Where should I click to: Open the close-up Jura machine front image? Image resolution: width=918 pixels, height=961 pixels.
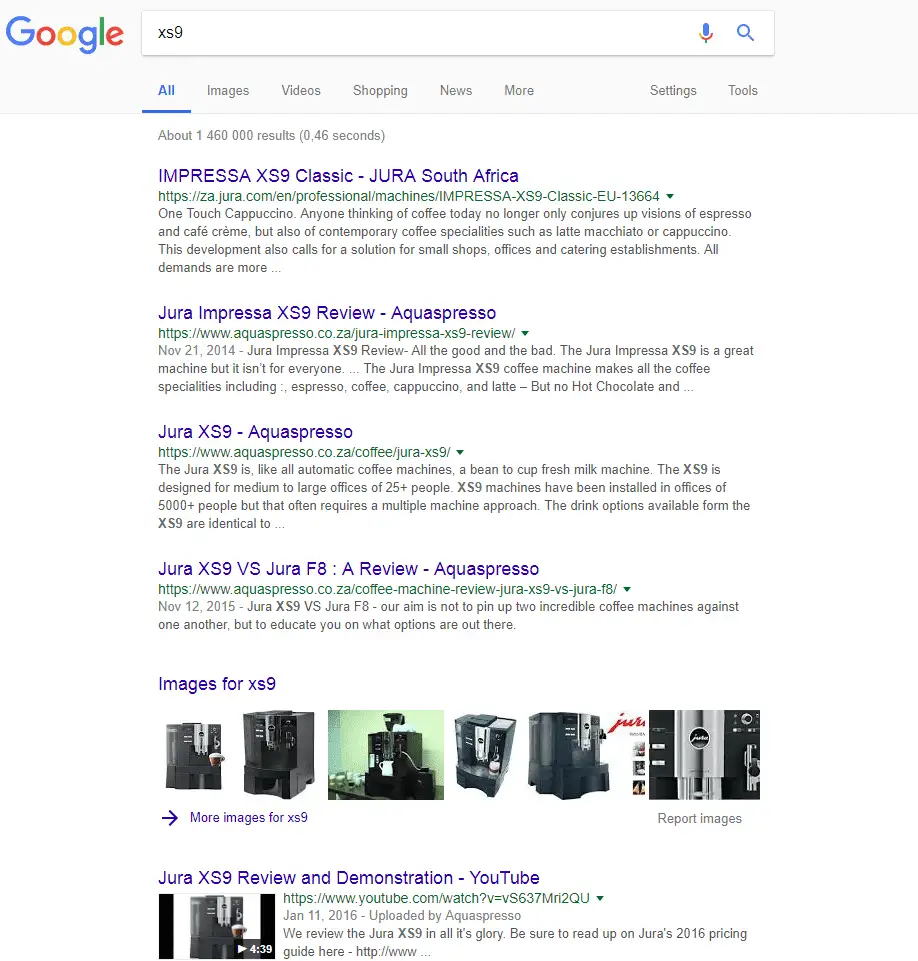pyautogui.click(x=705, y=755)
